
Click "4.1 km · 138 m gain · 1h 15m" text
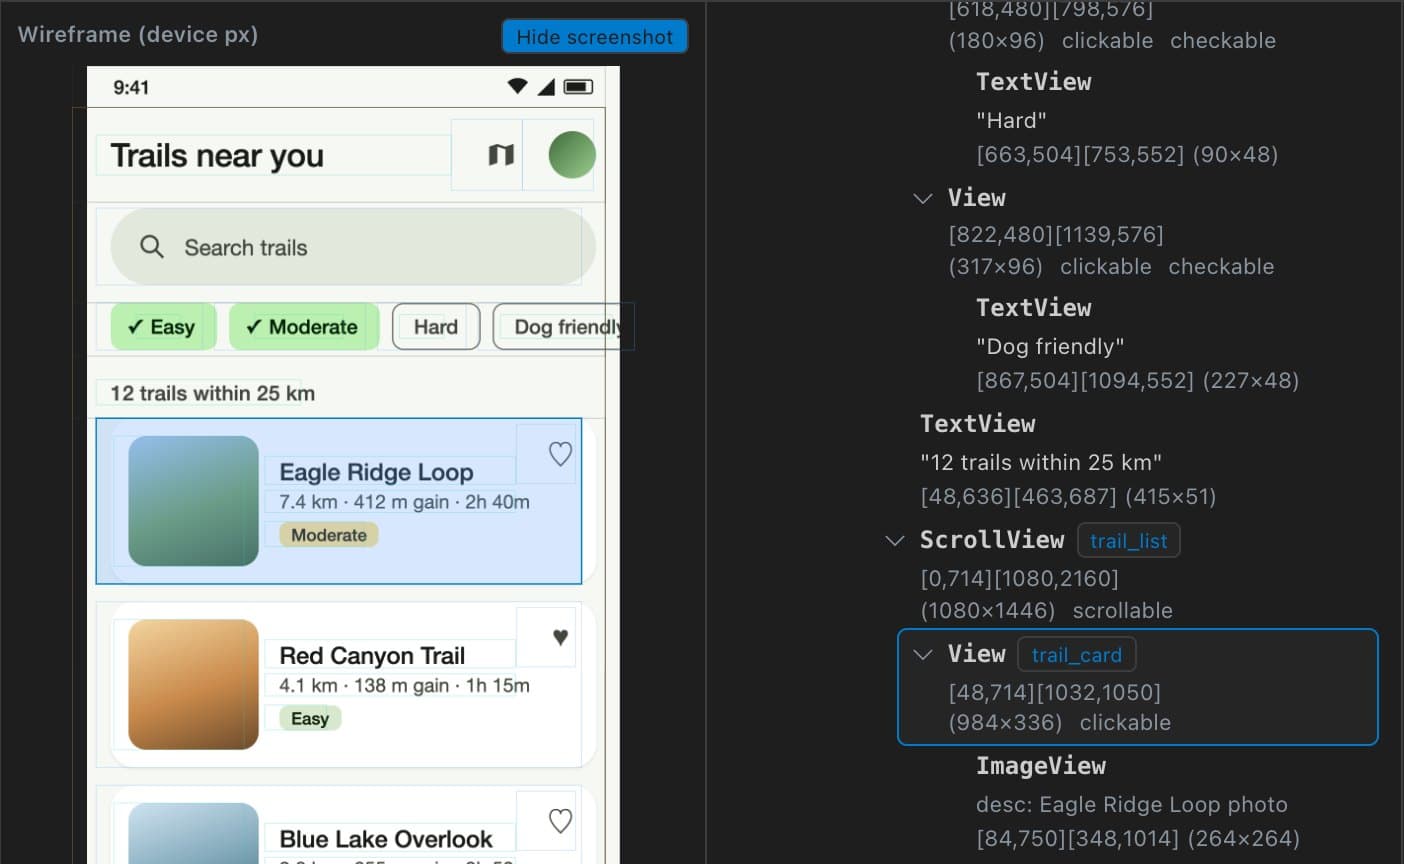[404, 685]
